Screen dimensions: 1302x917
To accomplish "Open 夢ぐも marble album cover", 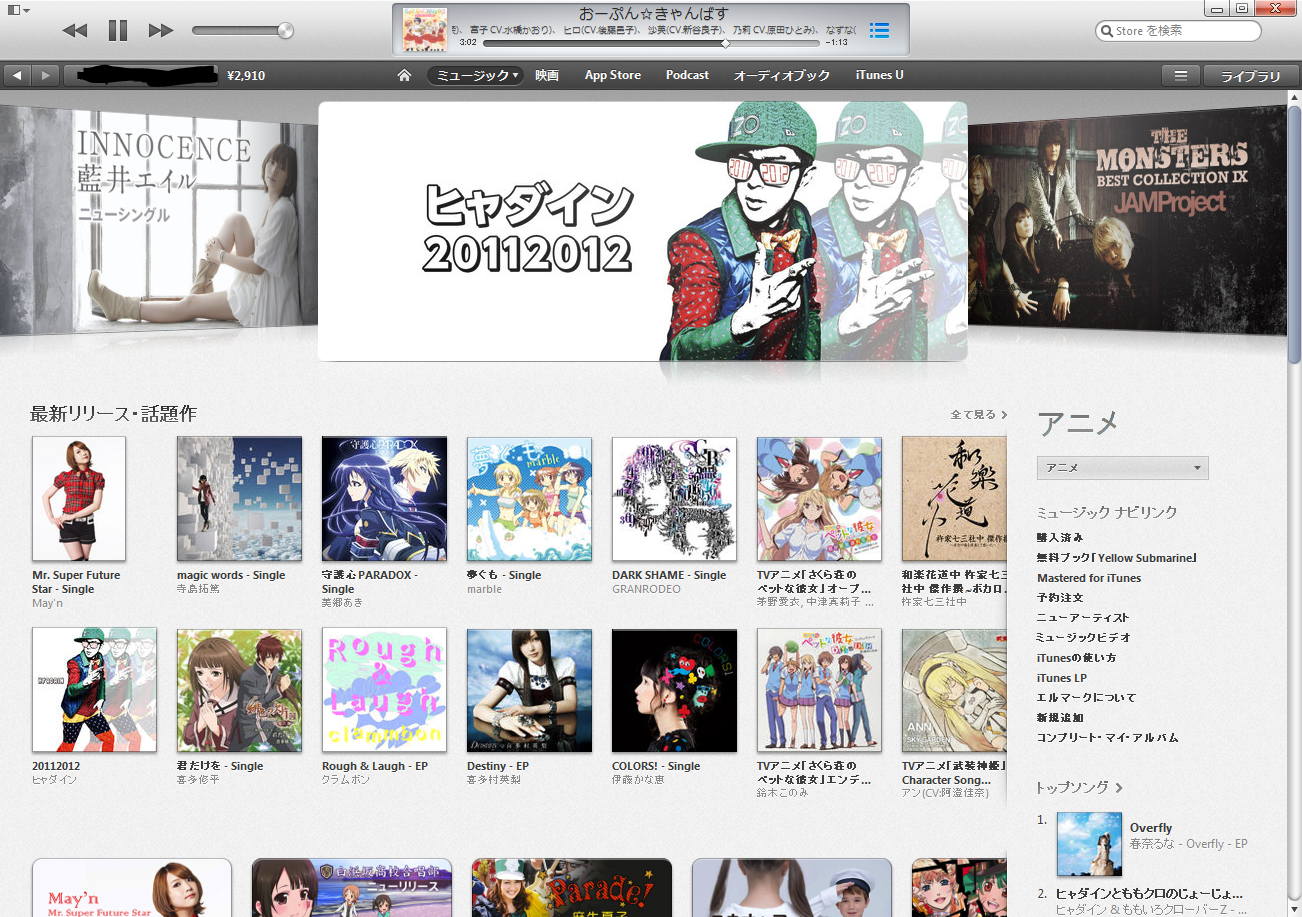I will point(529,498).
